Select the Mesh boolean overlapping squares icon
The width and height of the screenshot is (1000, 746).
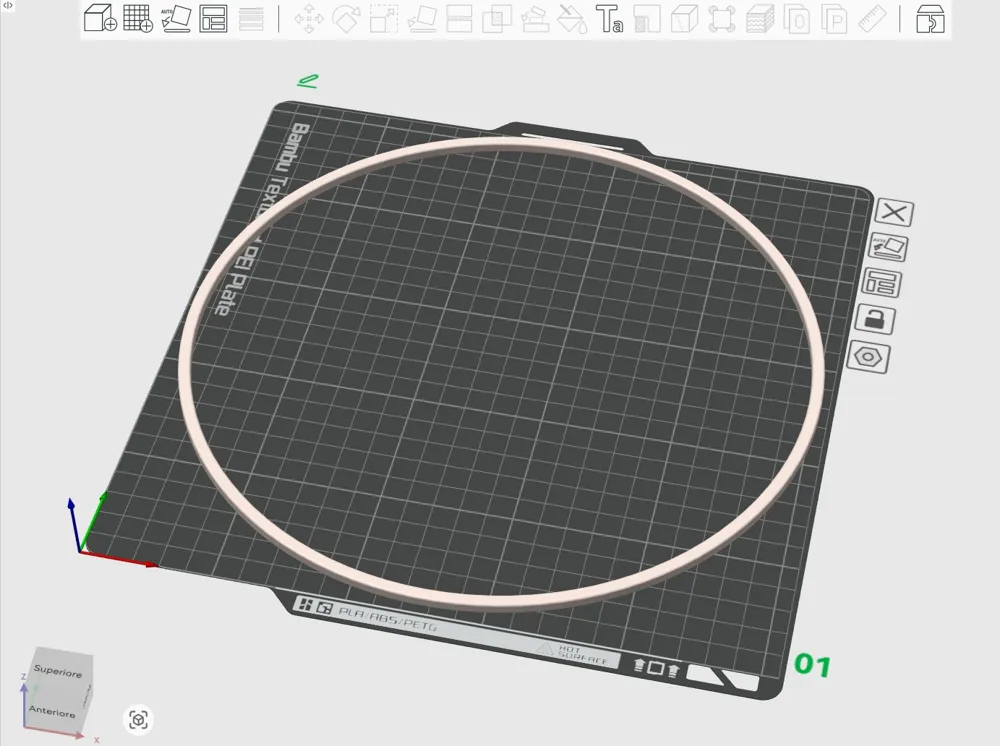[497, 19]
